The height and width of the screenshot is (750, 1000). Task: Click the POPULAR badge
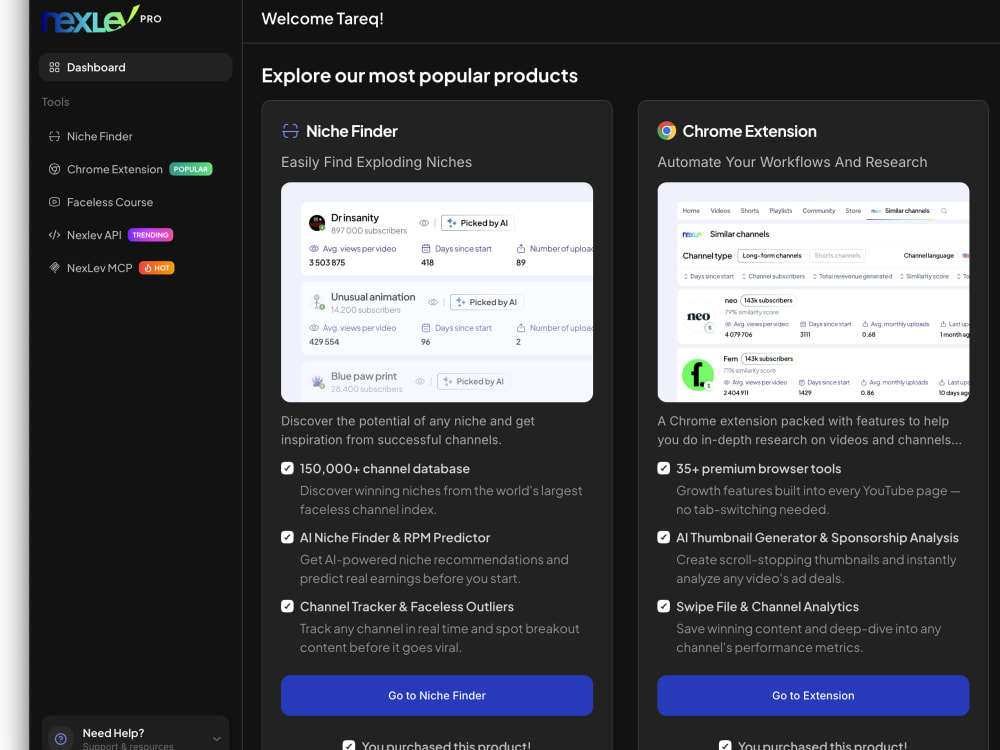click(191, 169)
